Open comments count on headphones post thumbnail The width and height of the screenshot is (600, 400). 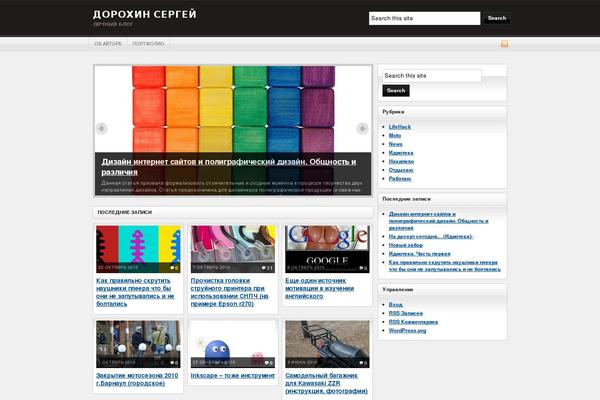coord(174,268)
